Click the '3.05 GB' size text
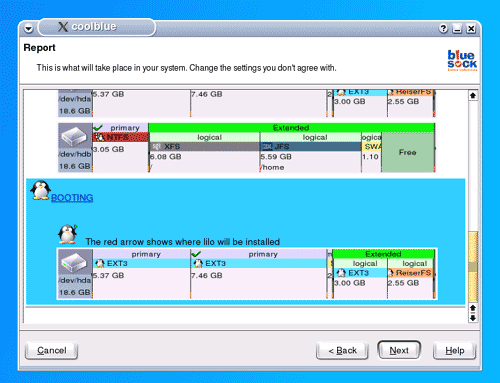500x383 pixels. 109,149
